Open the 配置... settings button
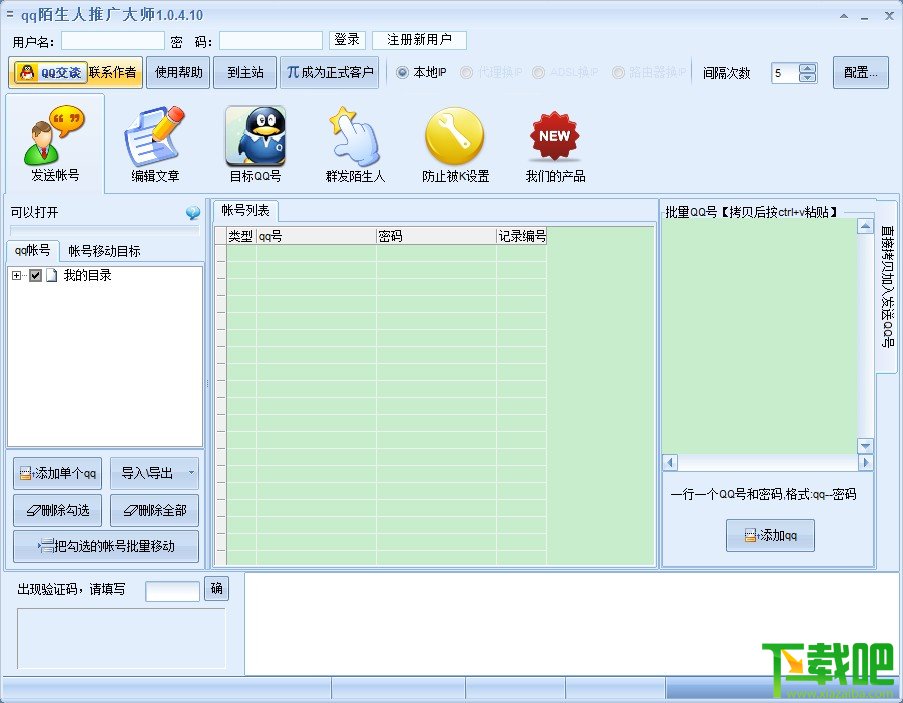 [x=860, y=73]
